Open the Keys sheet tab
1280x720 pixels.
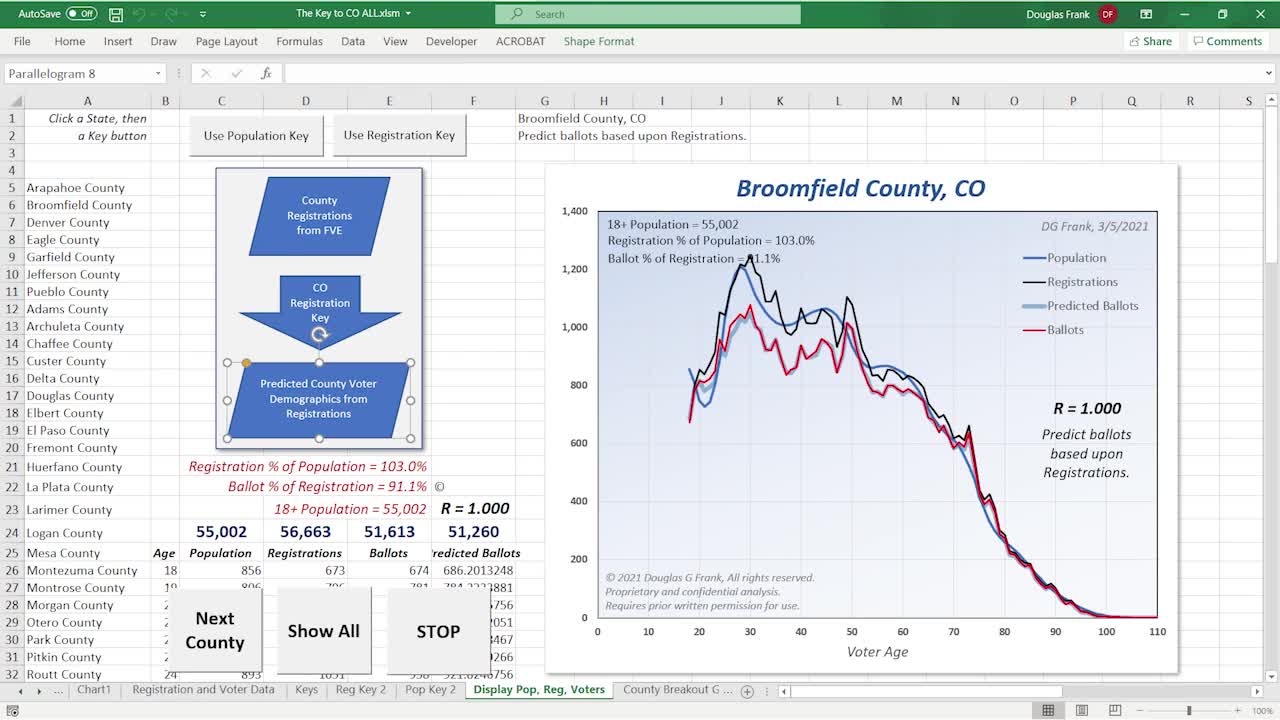point(306,690)
